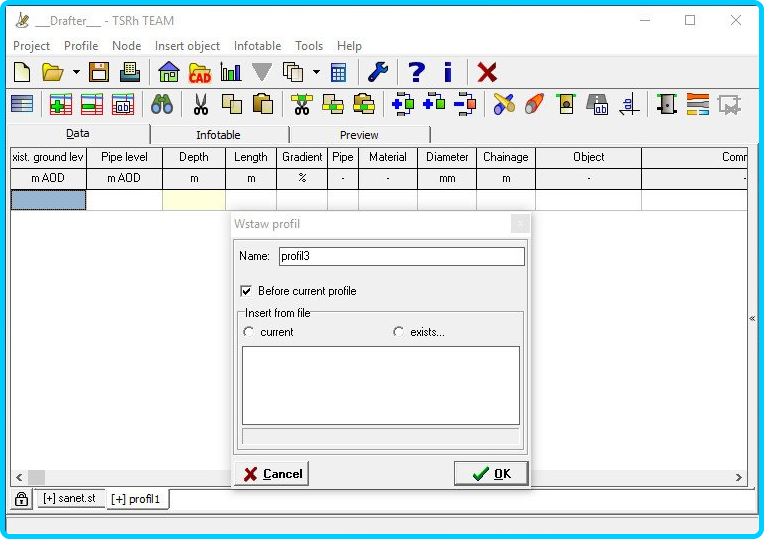Click the new project blank page icon
Image resolution: width=764 pixels, height=539 pixels.
tap(22, 72)
